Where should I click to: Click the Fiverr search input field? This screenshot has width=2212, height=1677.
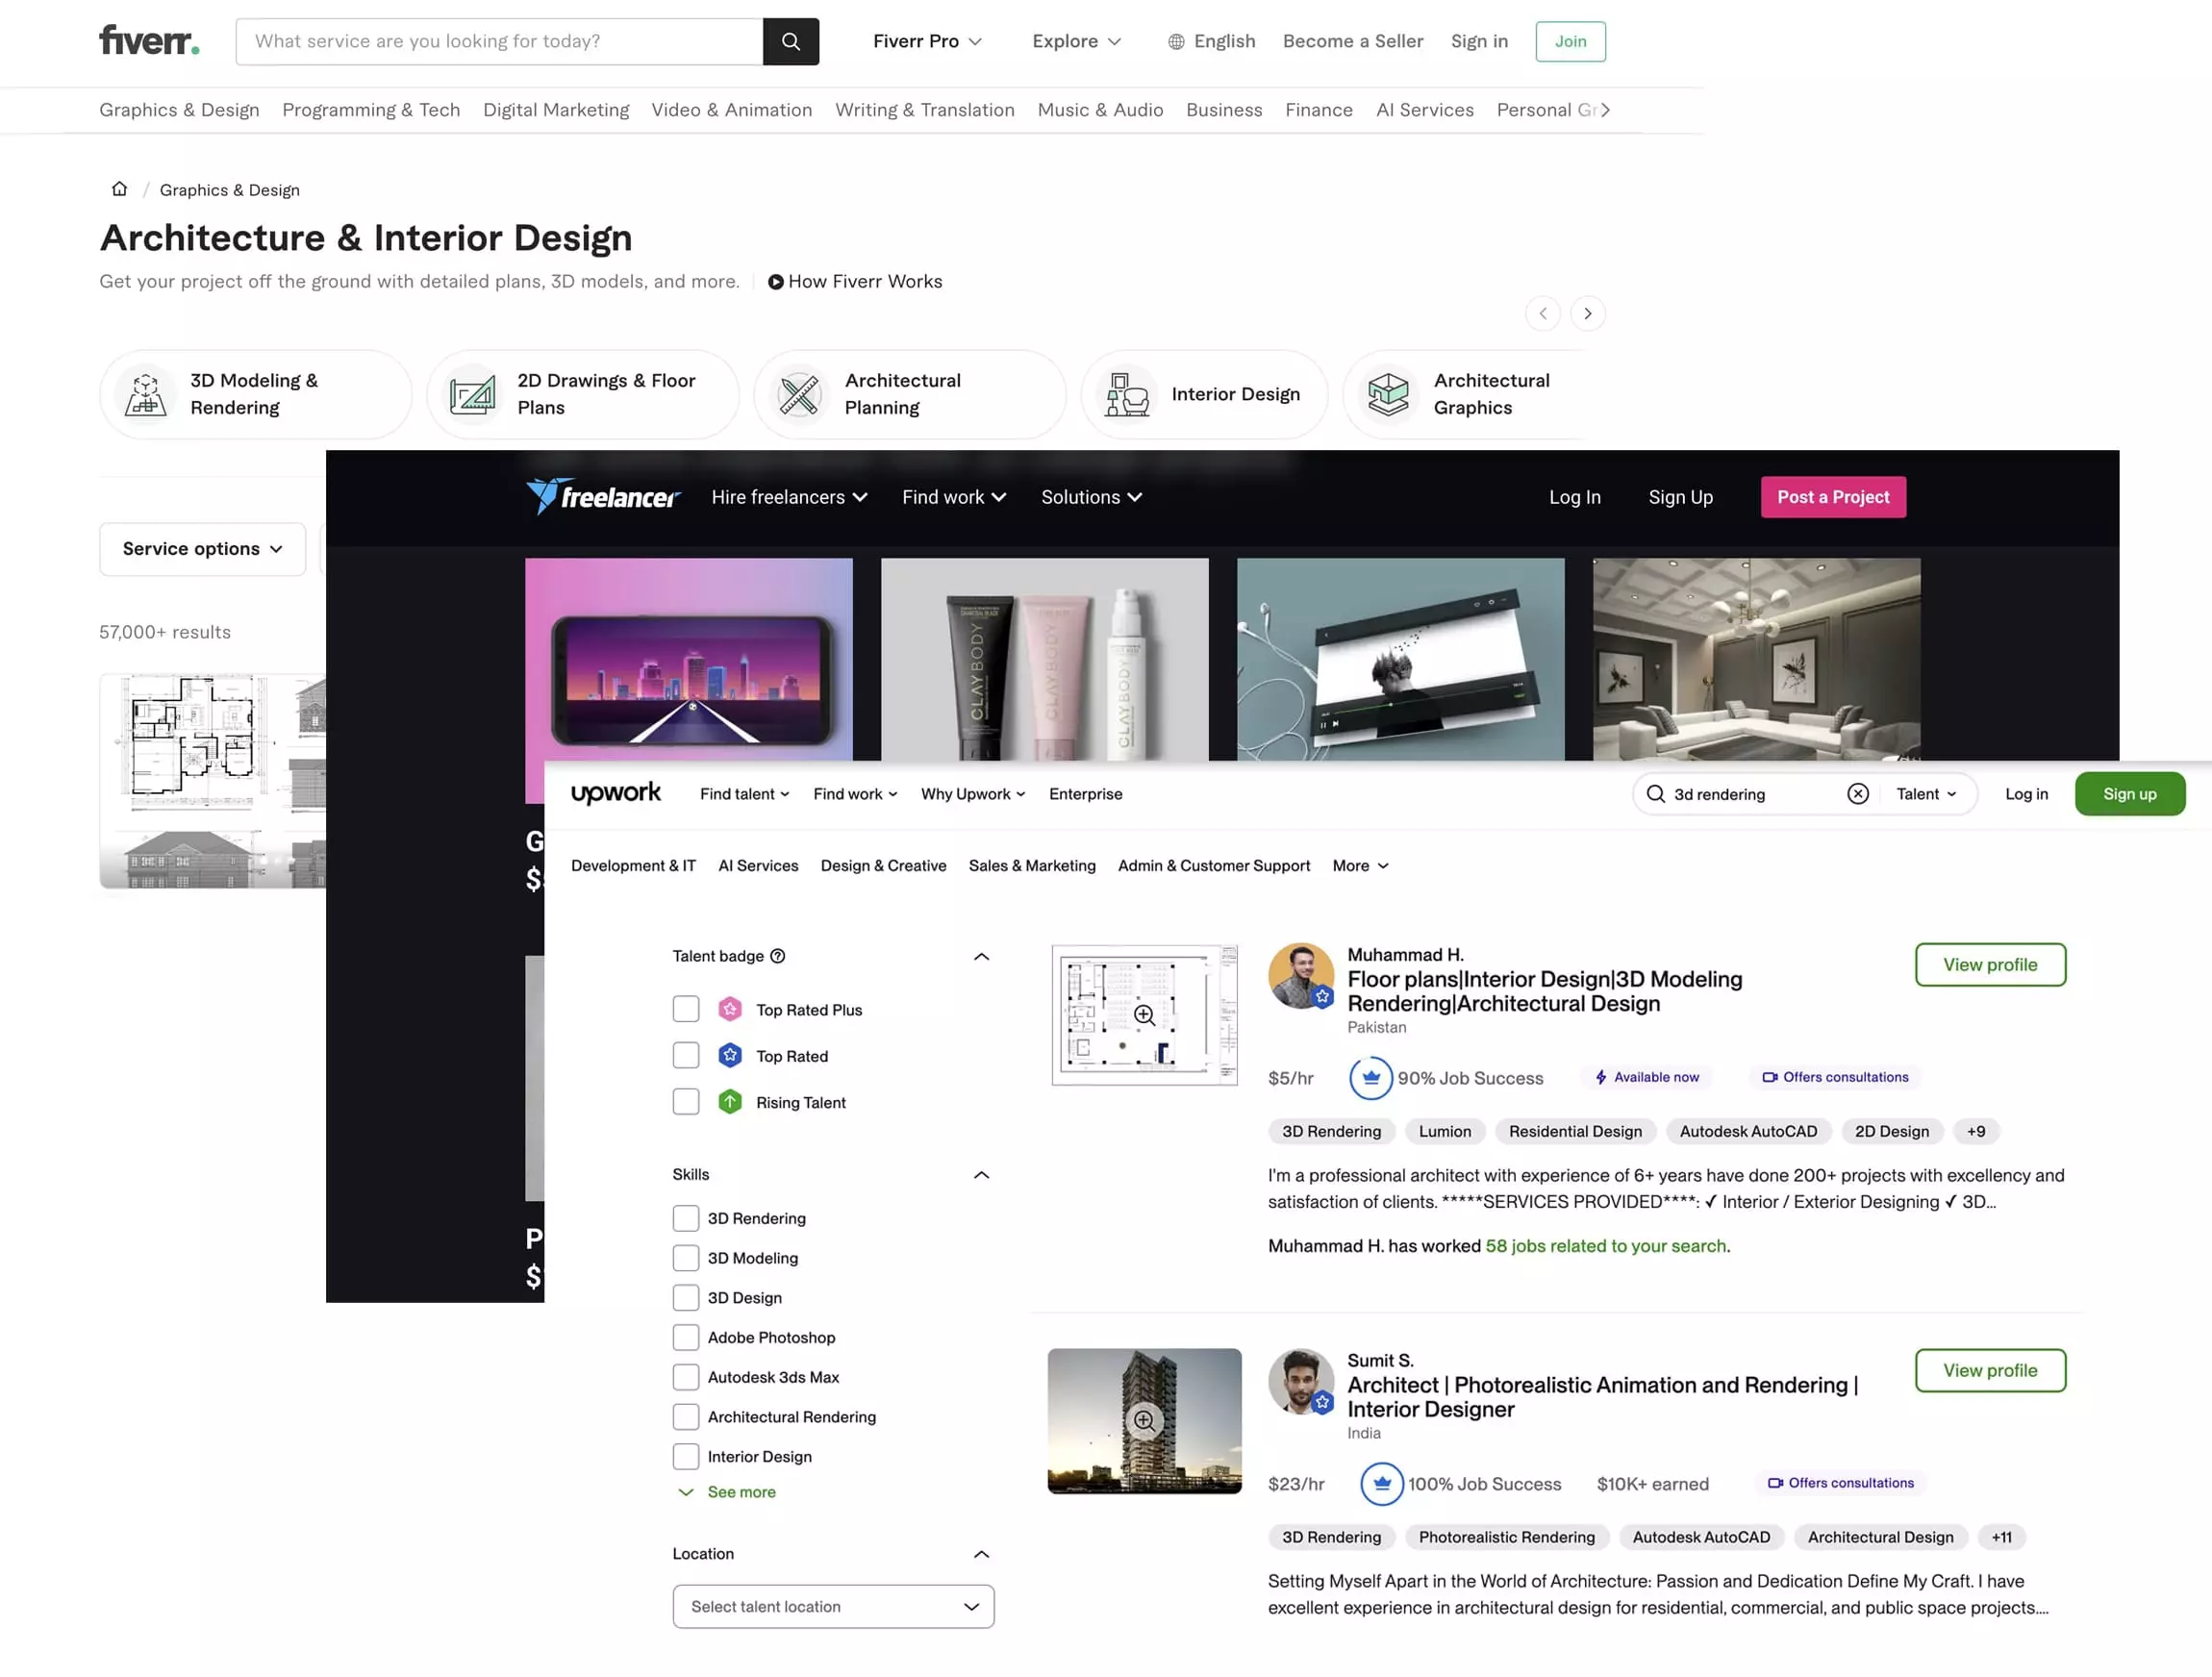coord(499,41)
